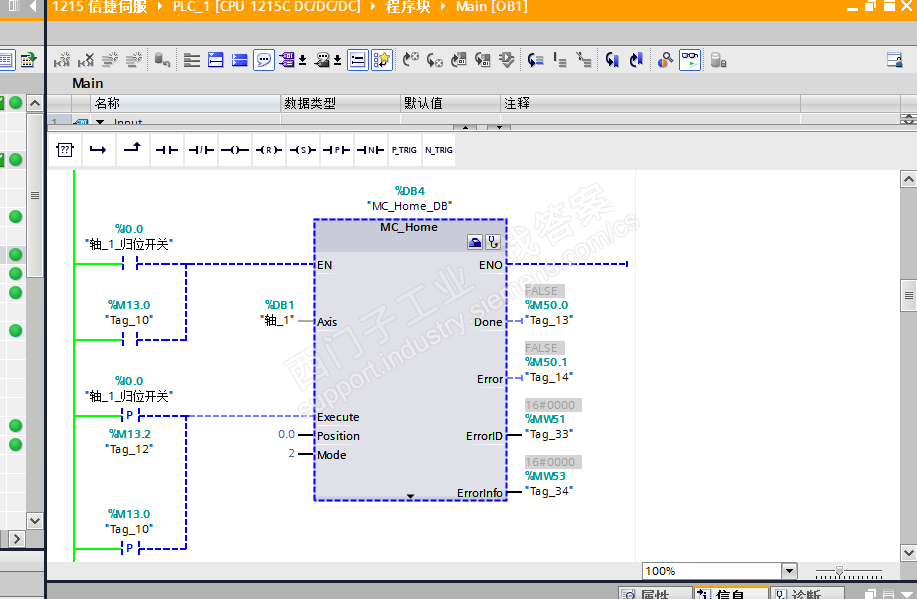Viewport: 917px width, 599px height.
Task: Click the 100% zoom input field
Action: tap(712, 571)
